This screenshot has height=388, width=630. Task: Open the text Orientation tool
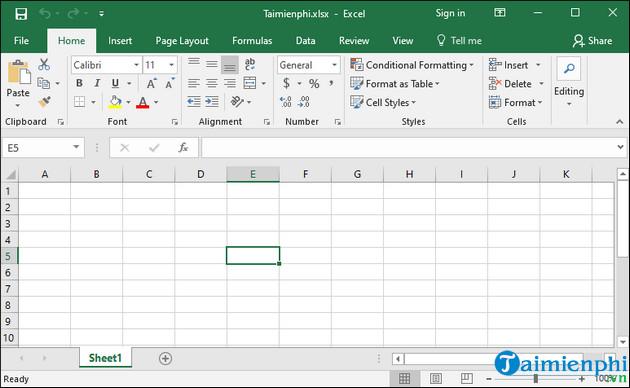(x=237, y=102)
